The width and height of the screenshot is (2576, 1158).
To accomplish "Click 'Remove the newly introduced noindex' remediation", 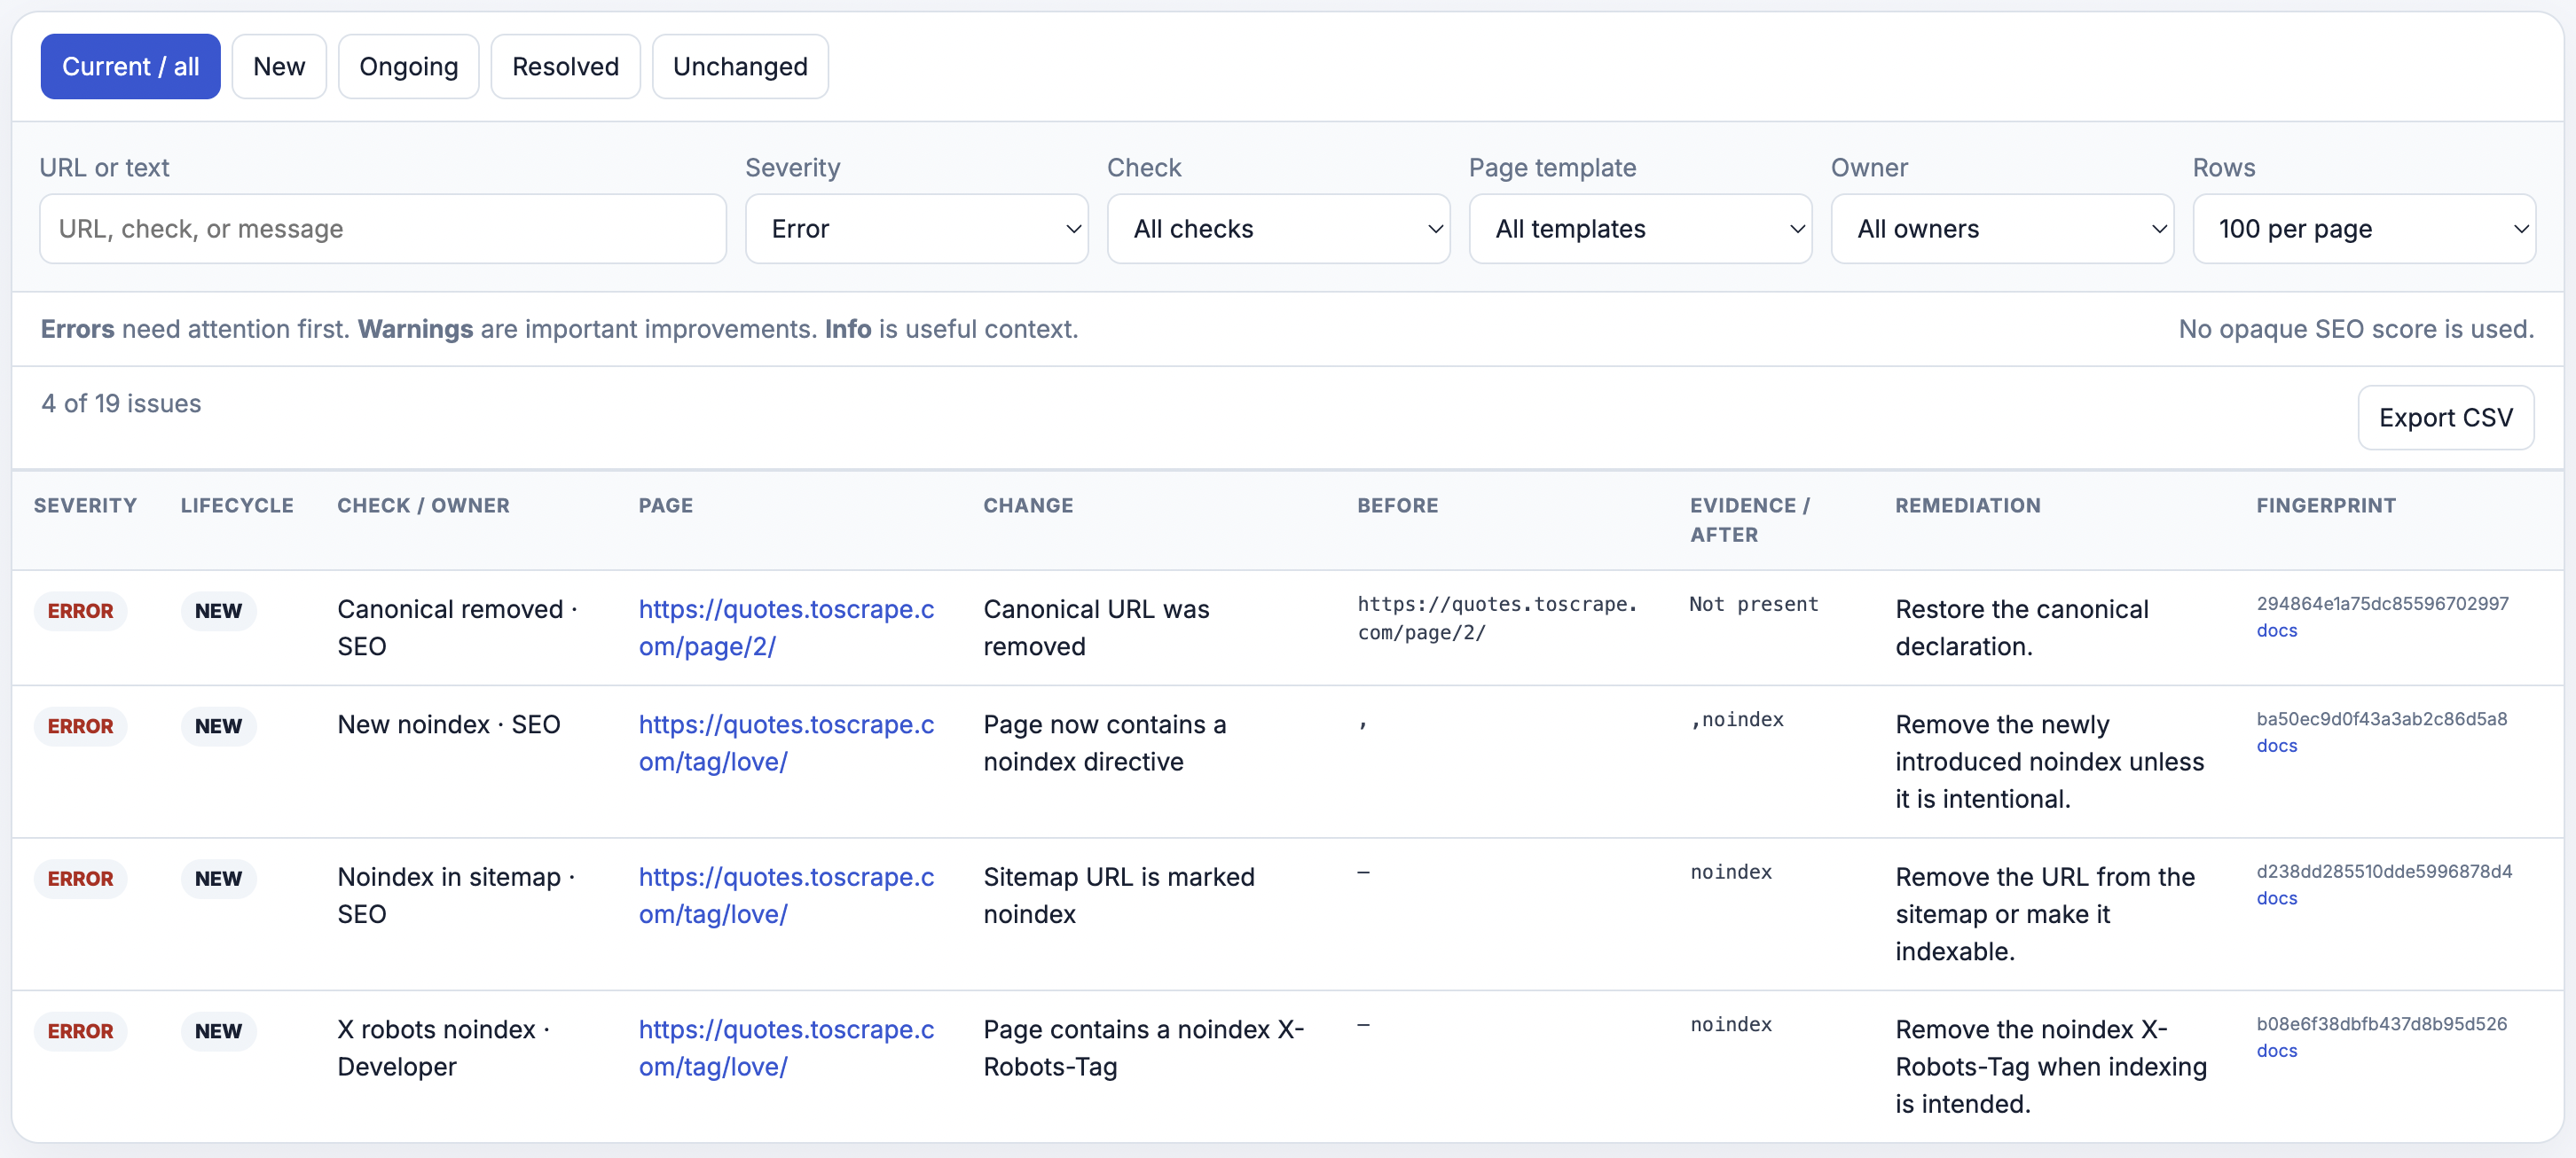I will pyautogui.click(x=2049, y=762).
